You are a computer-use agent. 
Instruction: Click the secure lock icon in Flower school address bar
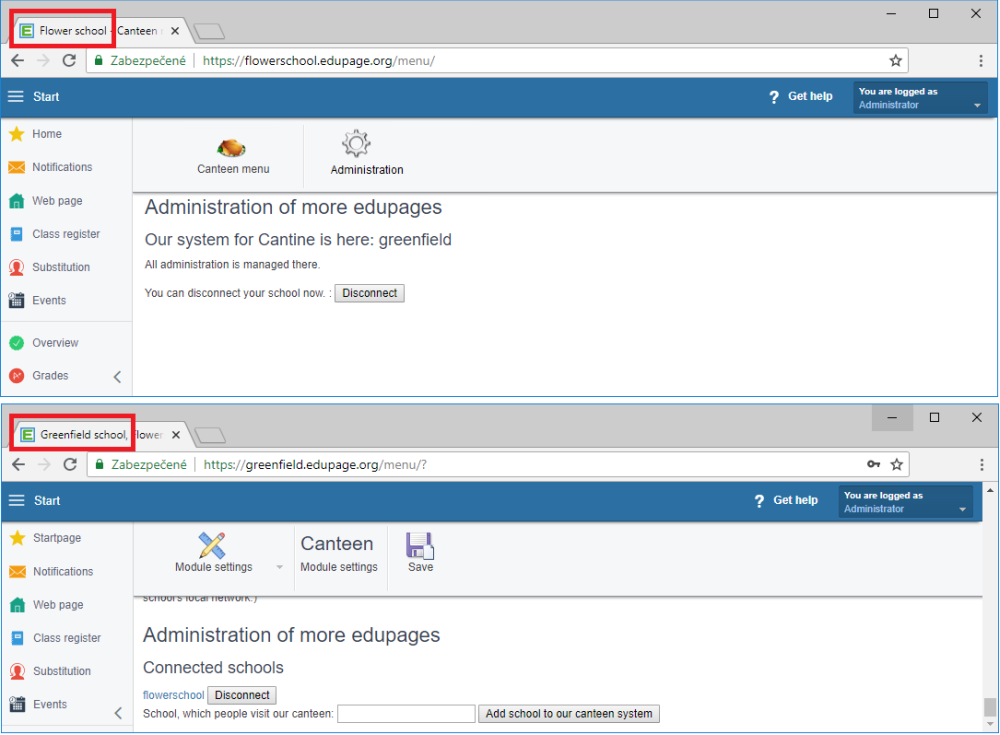[x=99, y=61]
